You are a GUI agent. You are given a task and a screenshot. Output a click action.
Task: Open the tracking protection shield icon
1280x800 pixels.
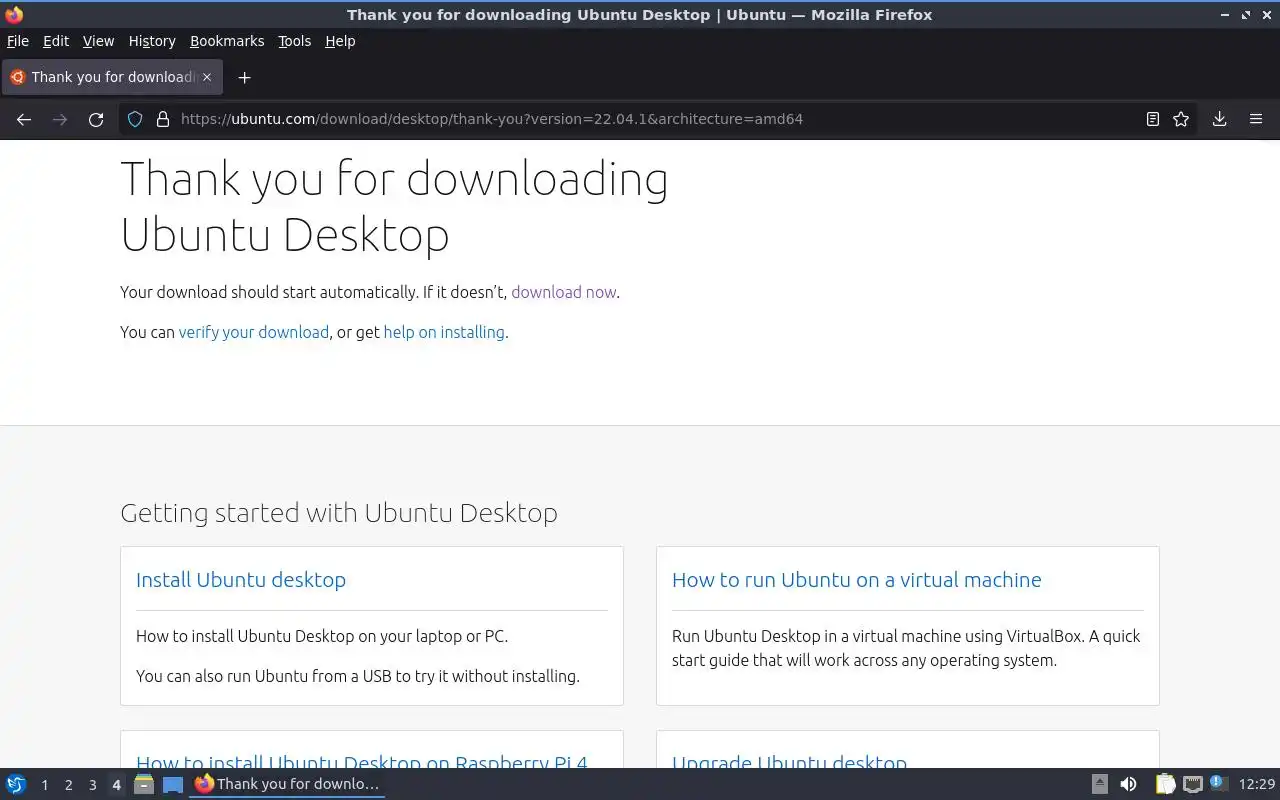coord(135,119)
